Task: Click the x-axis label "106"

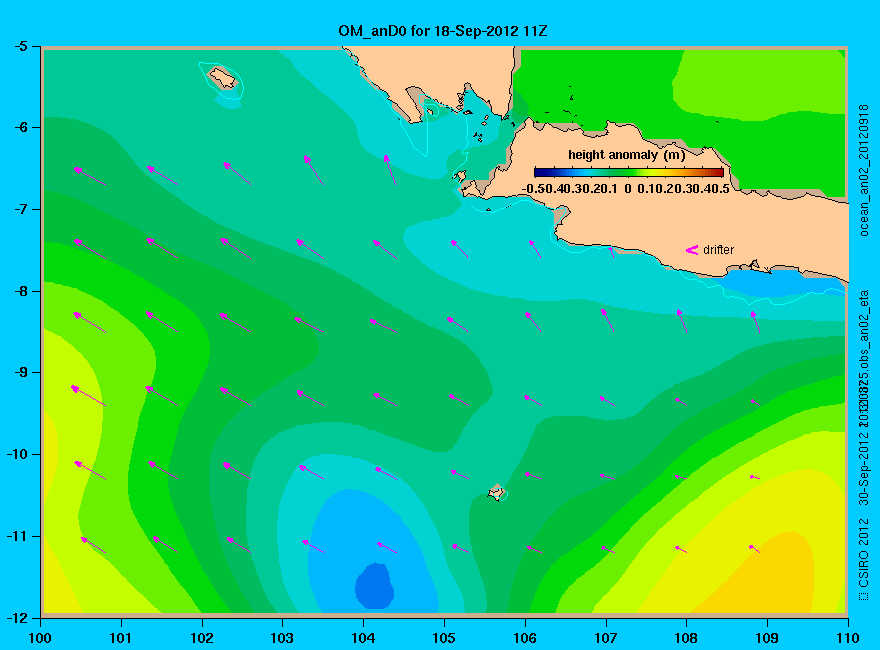Action: click(x=525, y=638)
